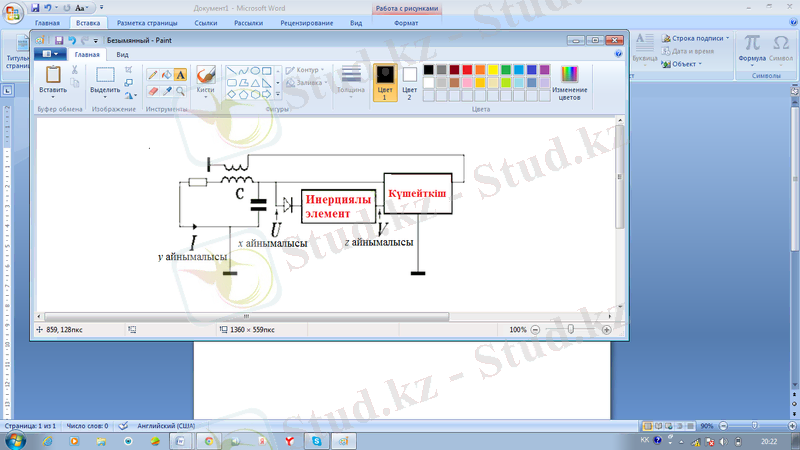Select the Text tool in Paint

180,75
